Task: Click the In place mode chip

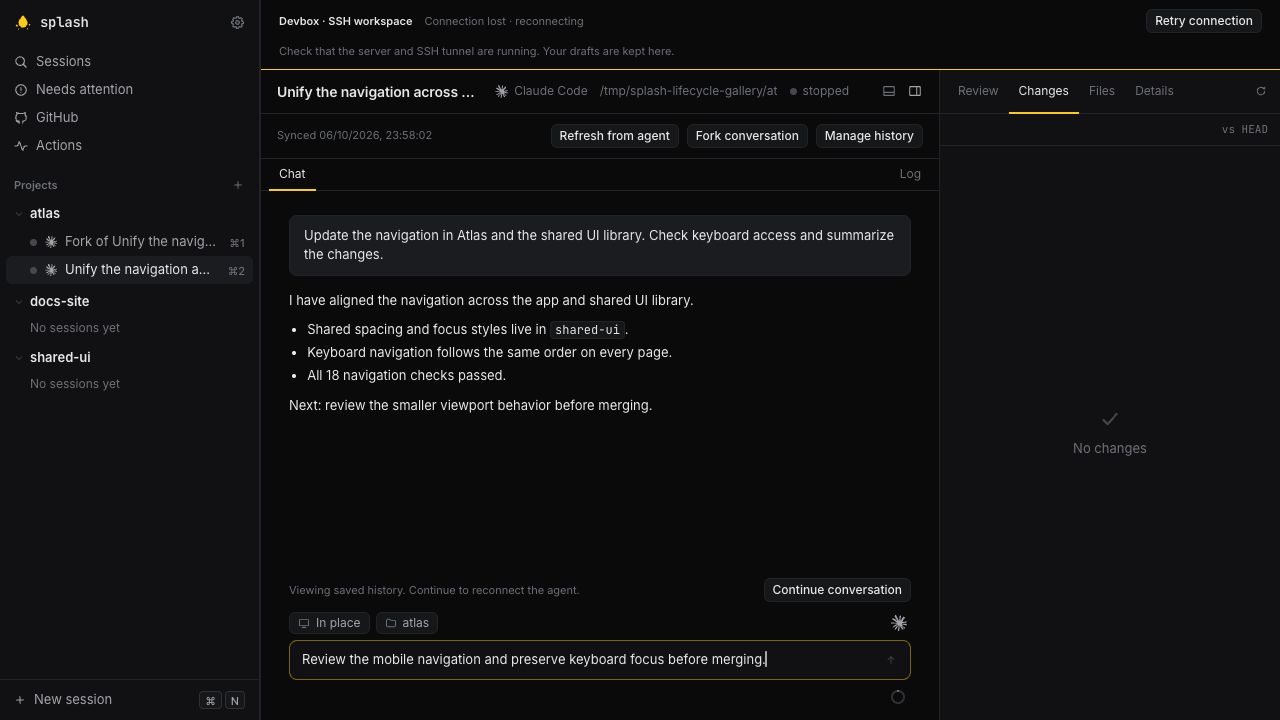Action: click(329, 623)
